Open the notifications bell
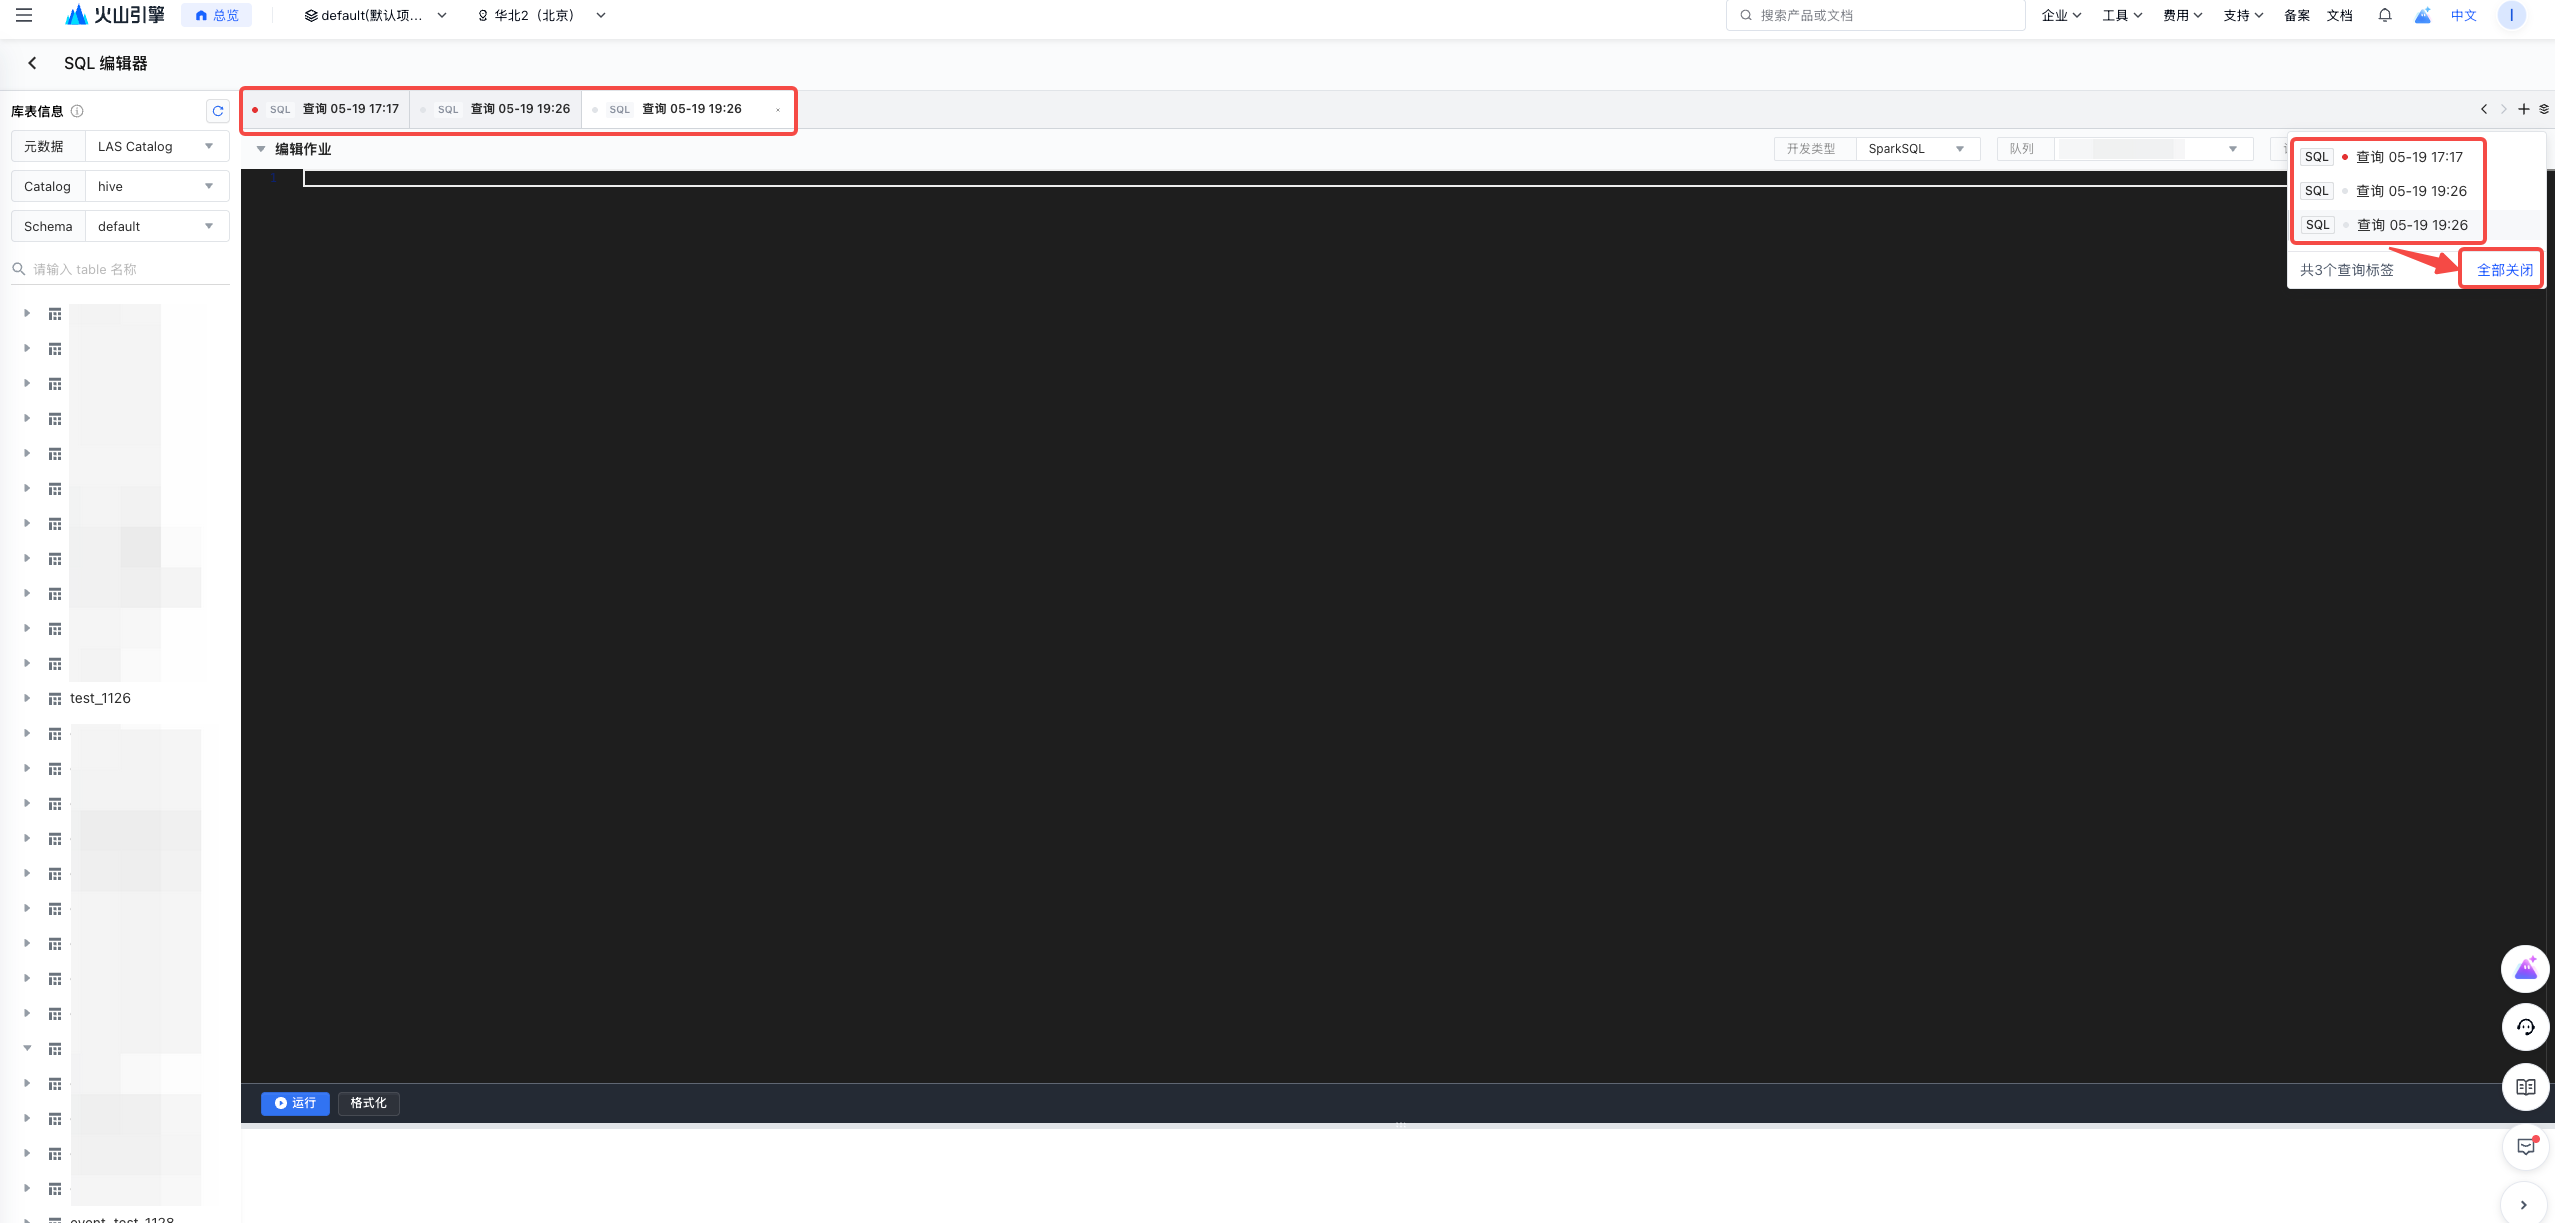 tap(2385, 15)
